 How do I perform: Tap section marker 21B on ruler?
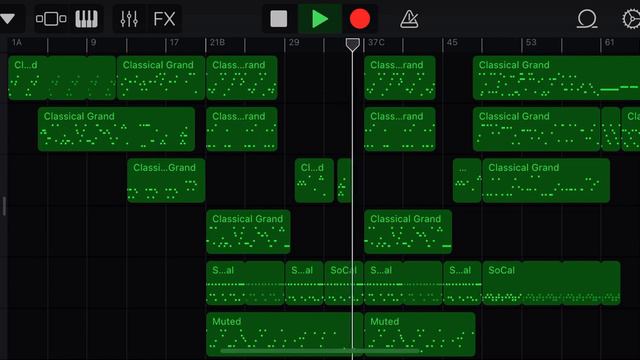pos(217,42)
